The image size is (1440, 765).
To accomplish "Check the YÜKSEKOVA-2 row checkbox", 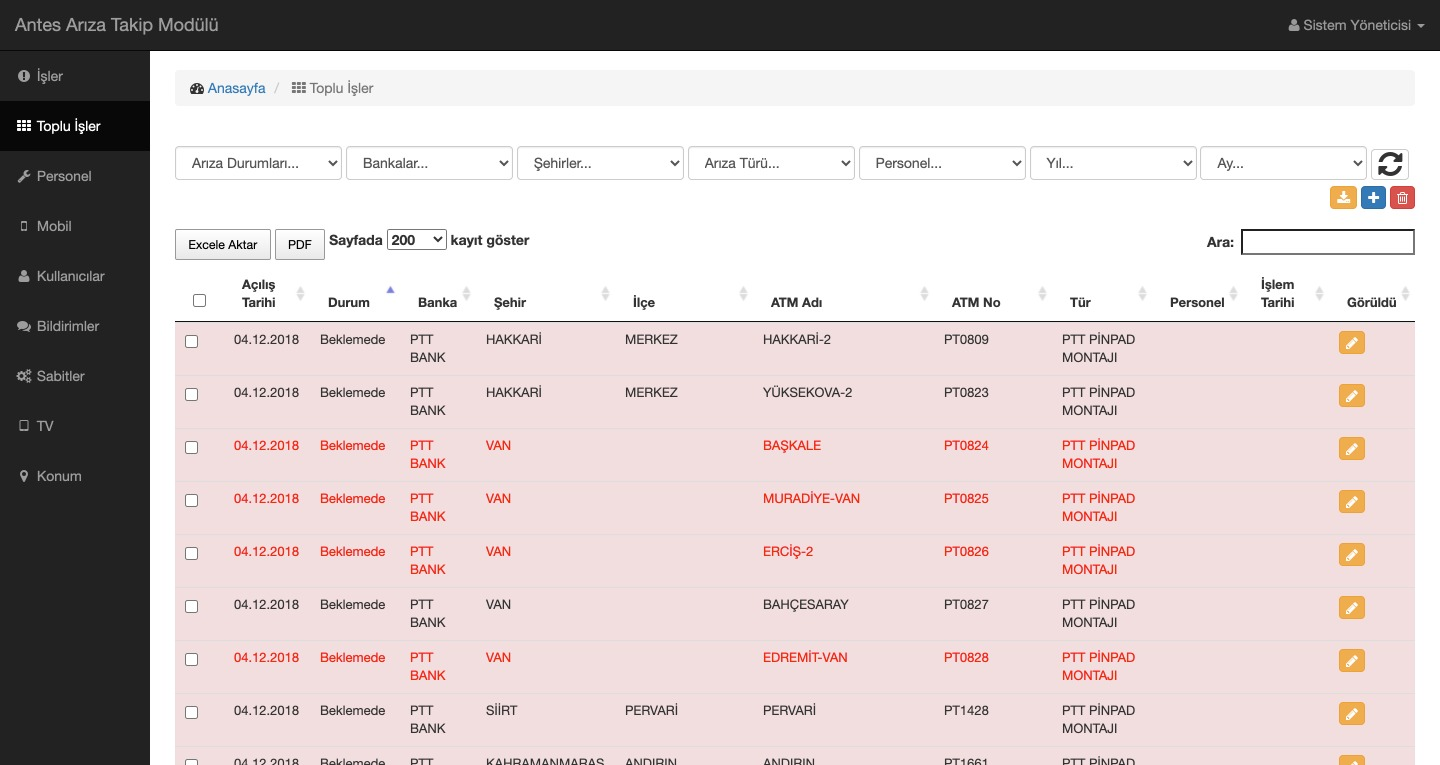I will click(x=192, y=395).
